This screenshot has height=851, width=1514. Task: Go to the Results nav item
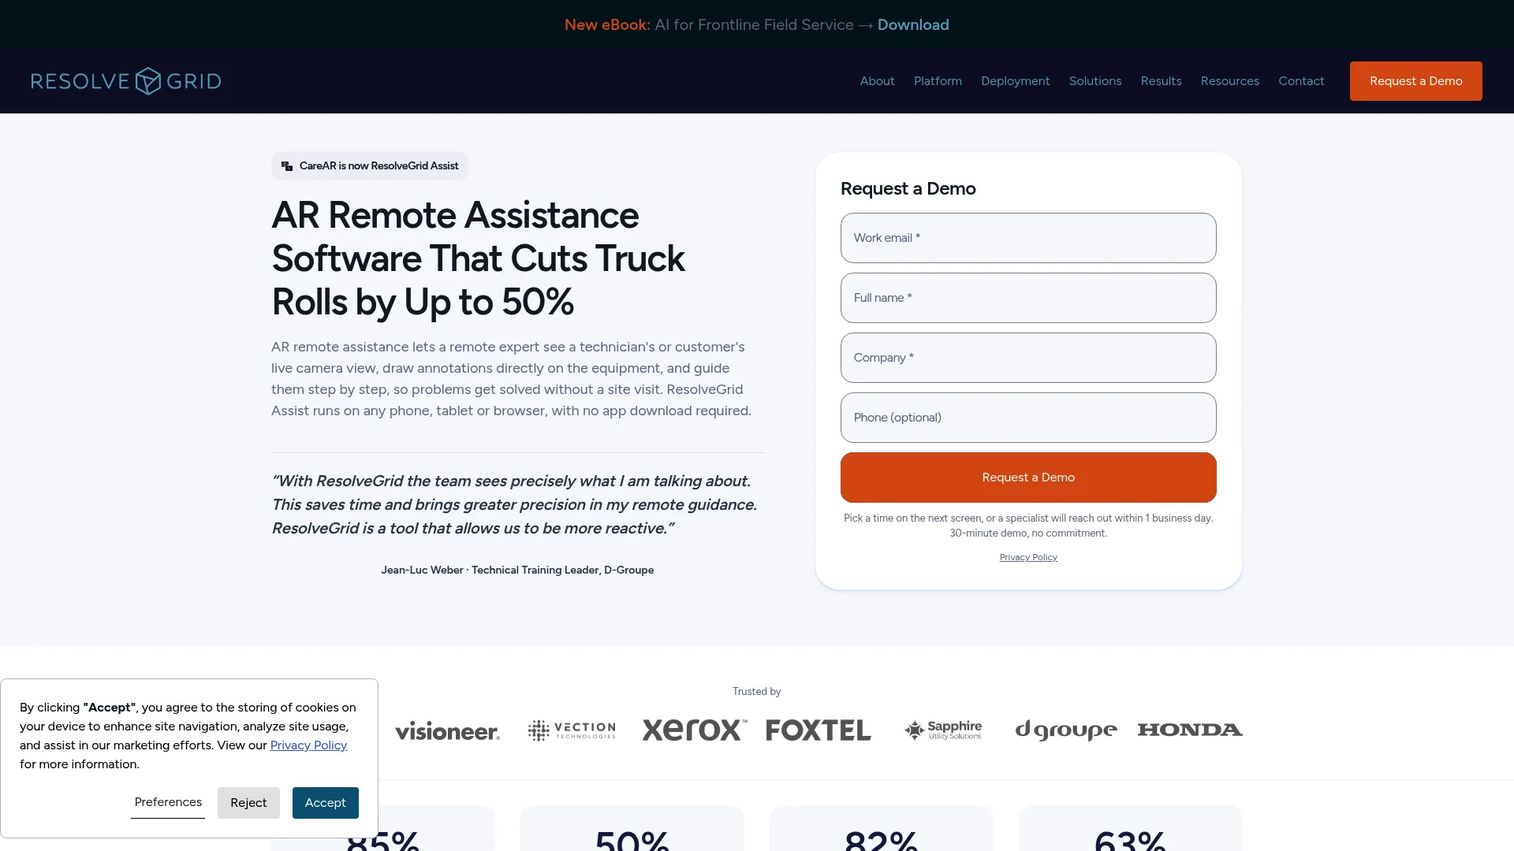coord(1161,81)
